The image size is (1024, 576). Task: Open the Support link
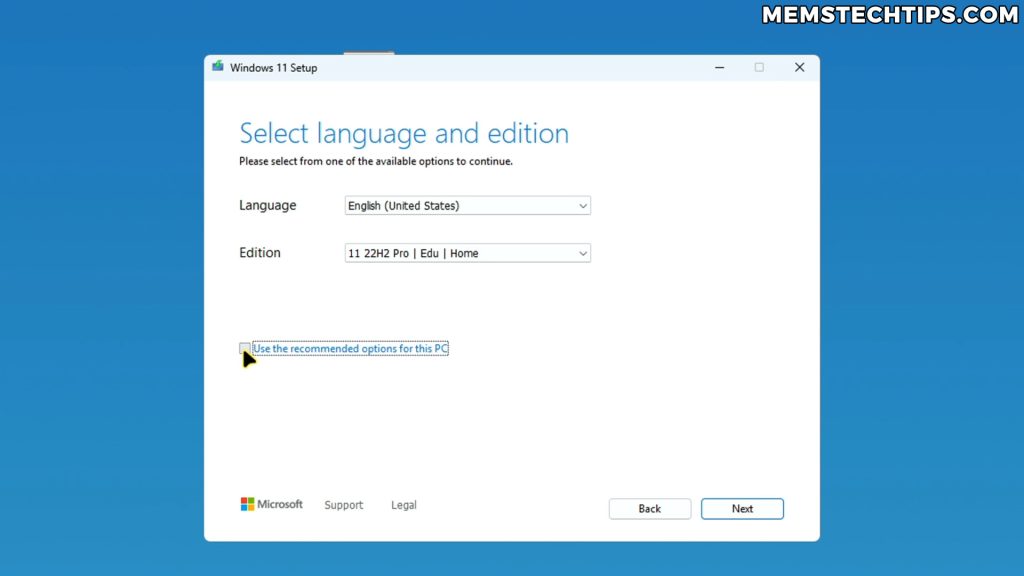(344, 505)
